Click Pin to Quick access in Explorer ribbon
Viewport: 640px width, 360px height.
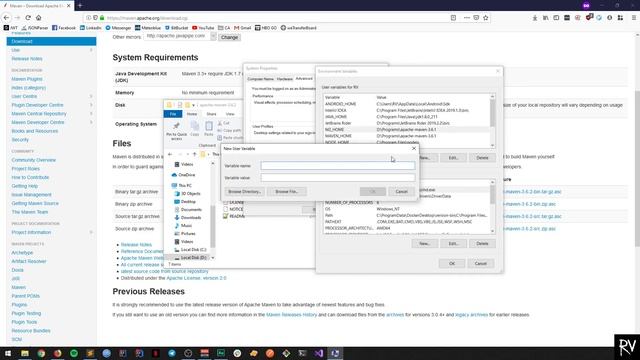pos(176,131)
